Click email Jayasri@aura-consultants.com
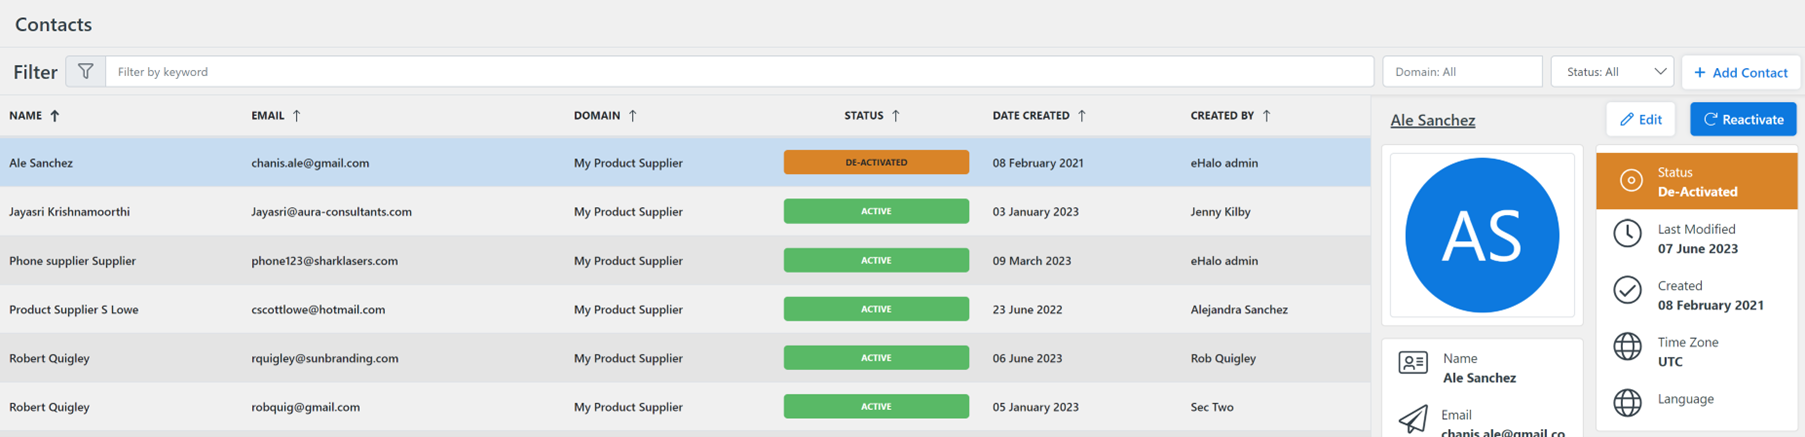This screenshot has width=1805, height=437. pyautogui.click(x=331, y=212)
